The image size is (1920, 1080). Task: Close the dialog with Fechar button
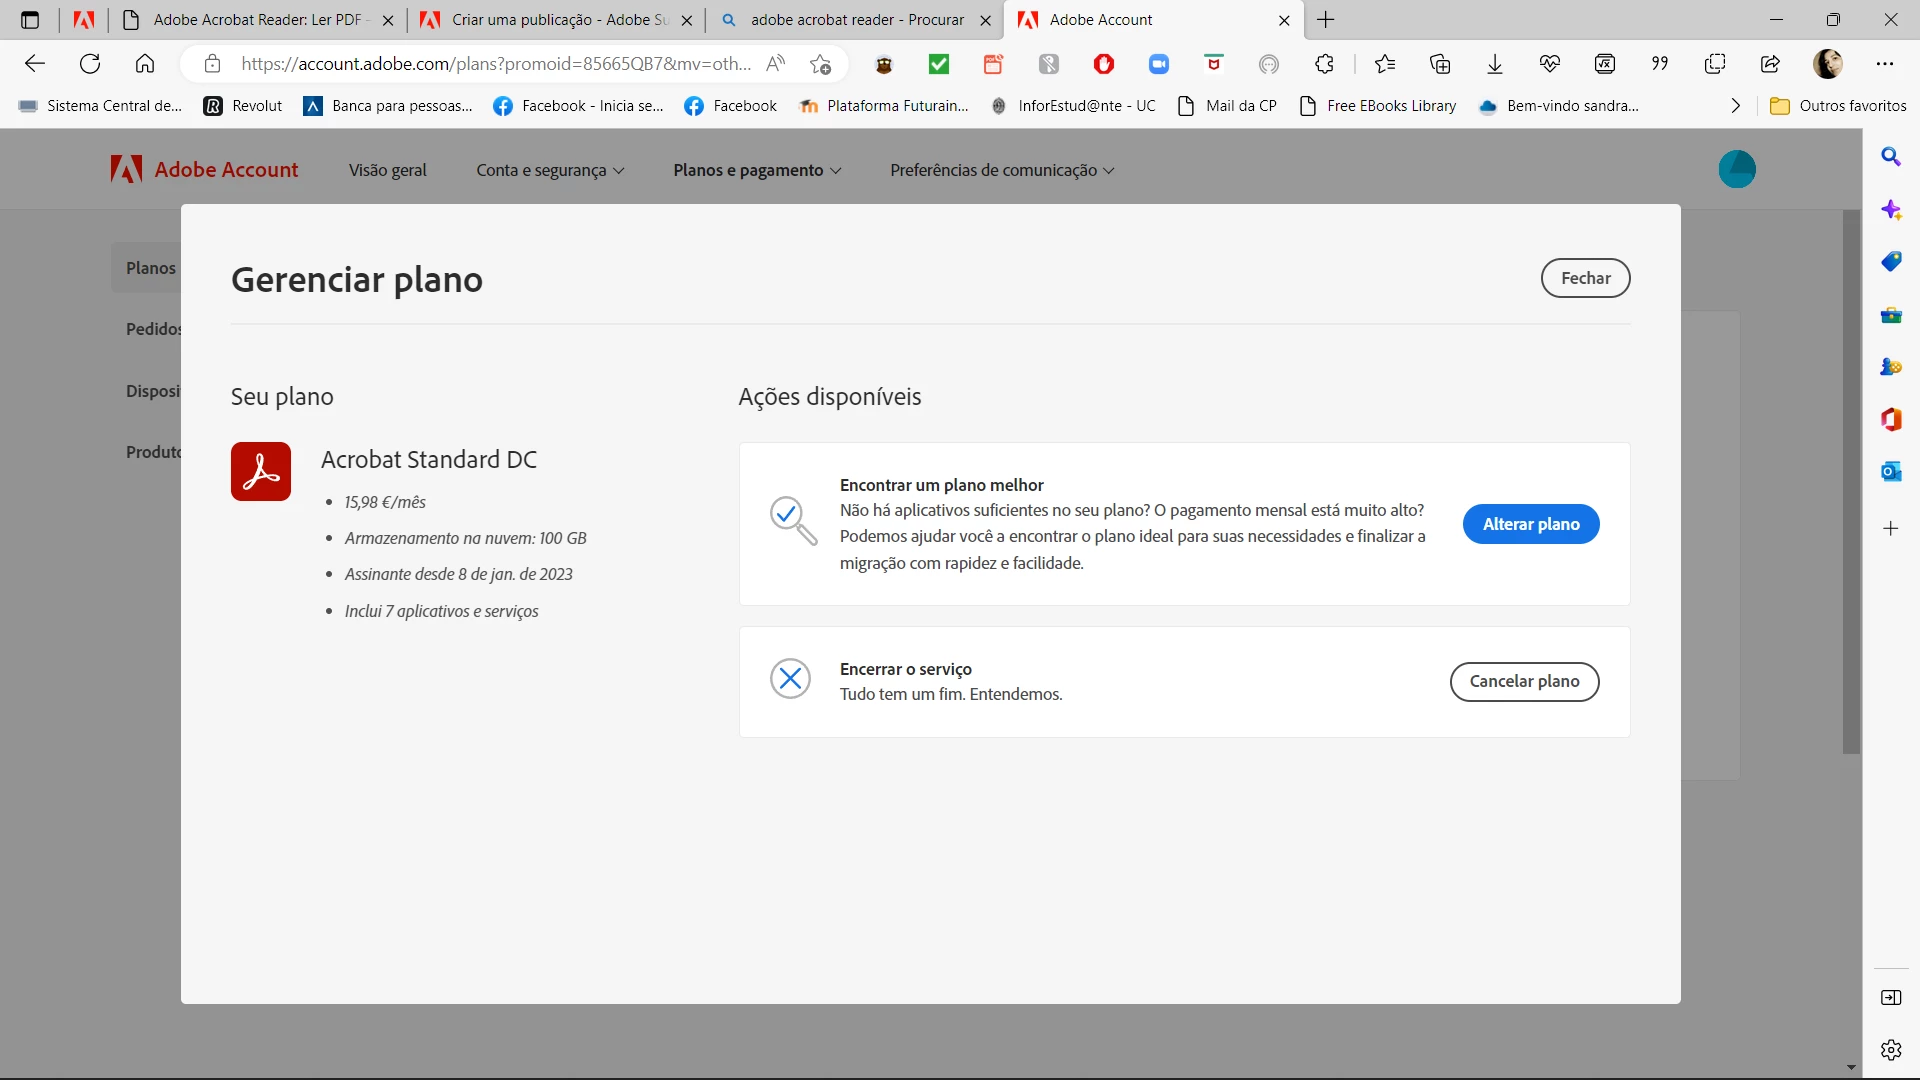pyautogui.click(x=1585, y=278)
